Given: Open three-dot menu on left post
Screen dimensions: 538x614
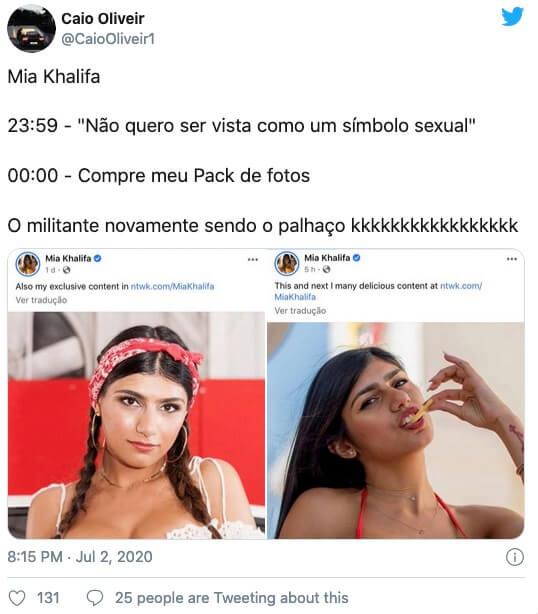Looking at the screenshot, I should [x=253, y=259].
